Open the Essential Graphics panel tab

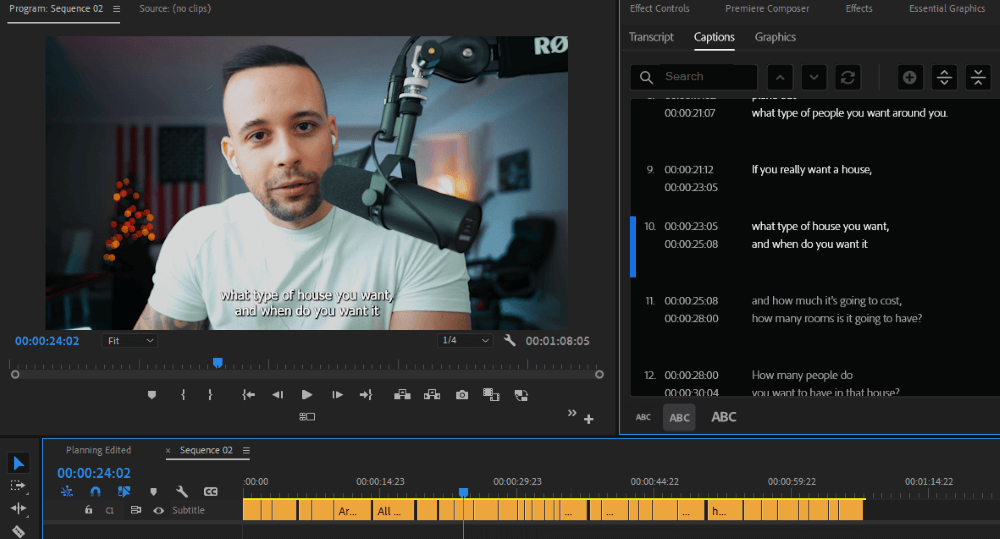coord(947,8)
